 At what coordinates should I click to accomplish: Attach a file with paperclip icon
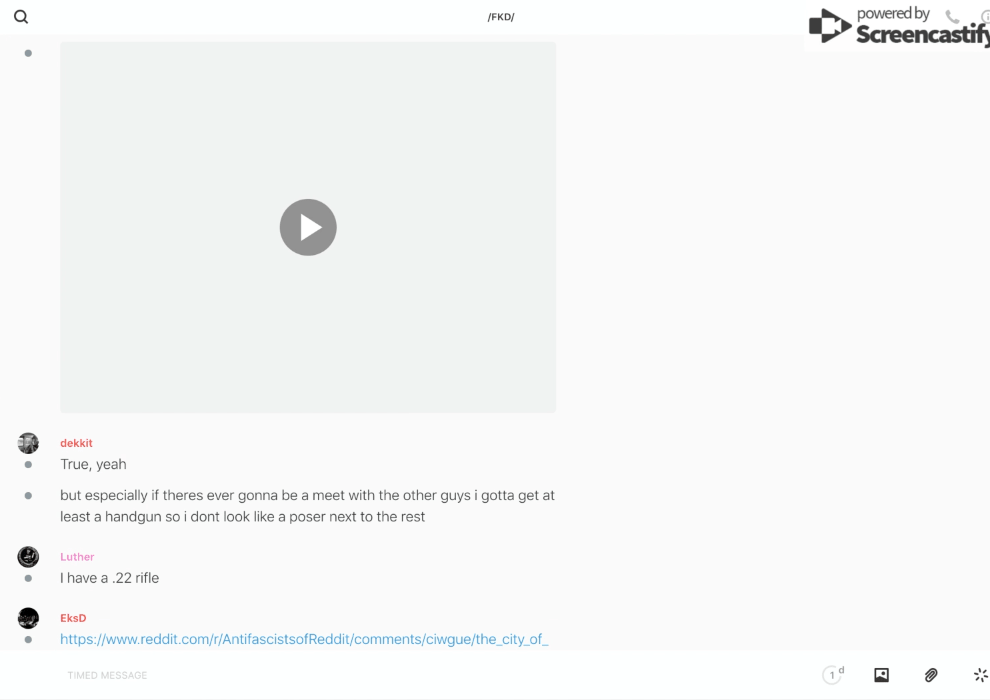(931, 675)
